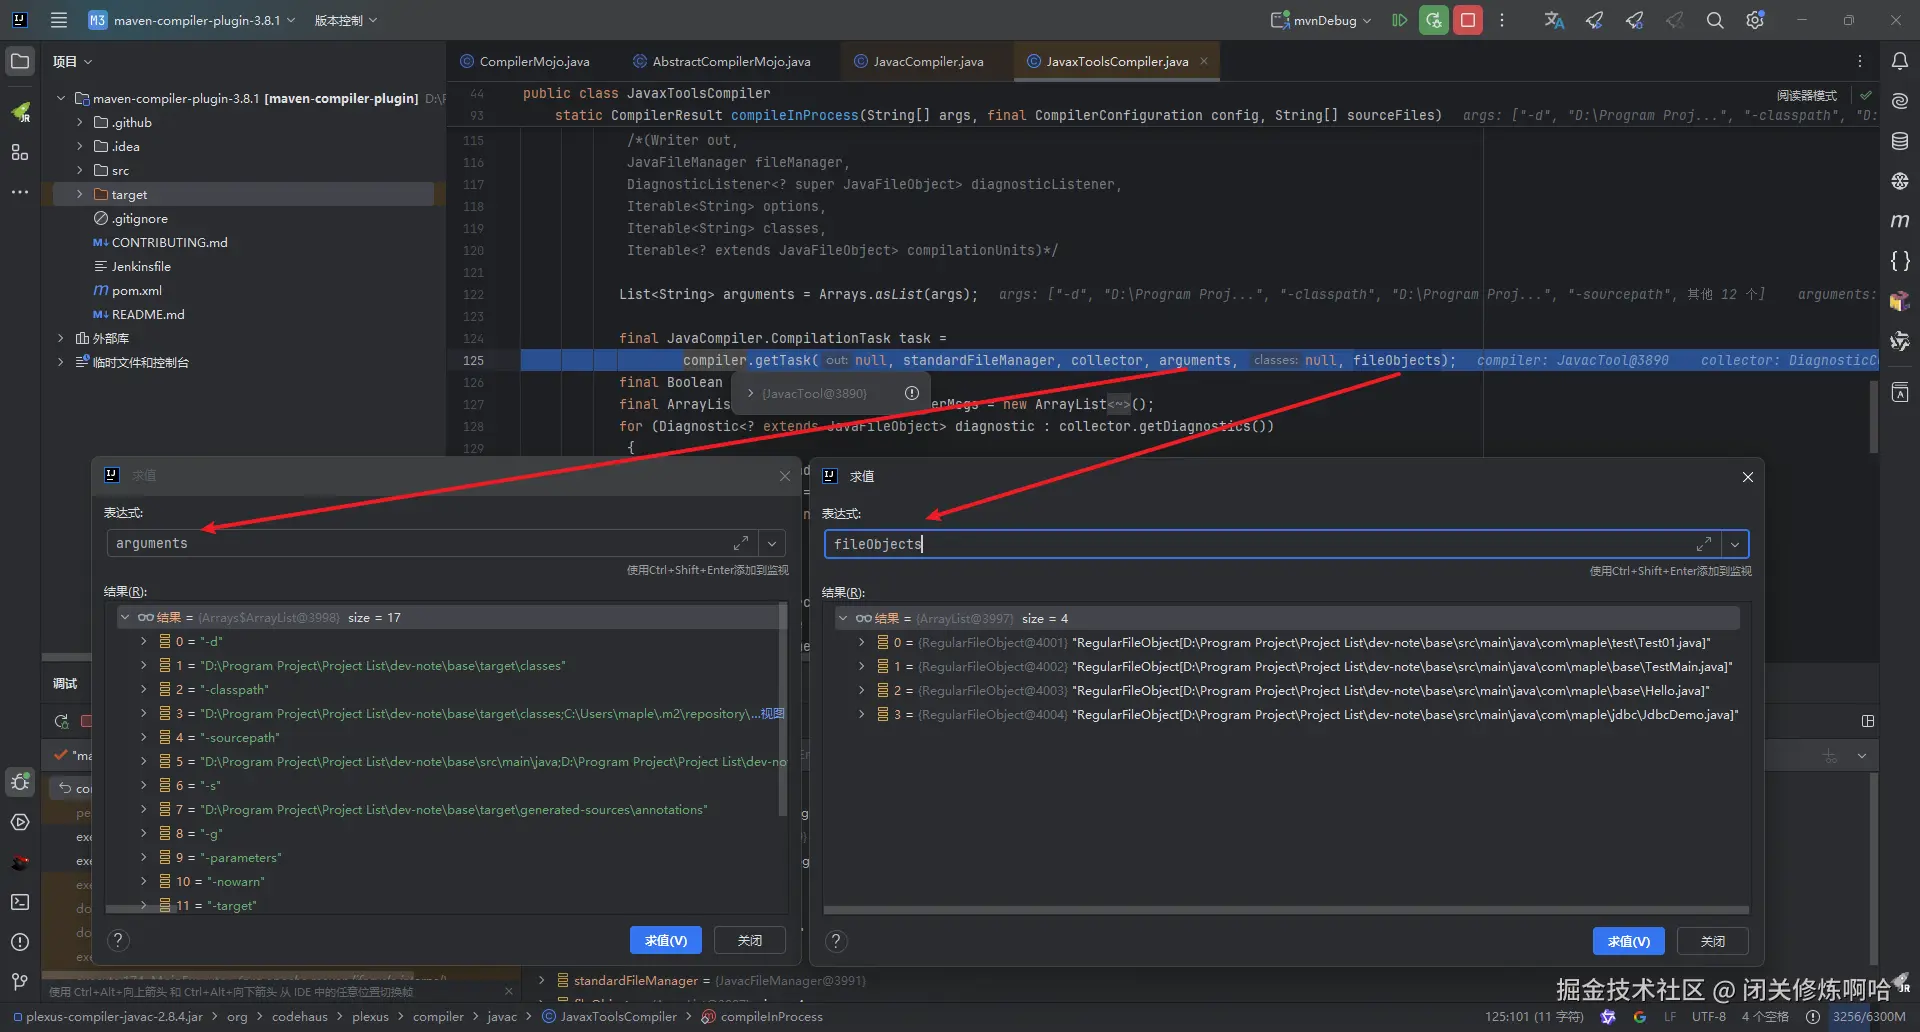Open expression history dropdown in arguments dialog
Viewport: 1920px width, 1032px height.
(x=772, y=543)
